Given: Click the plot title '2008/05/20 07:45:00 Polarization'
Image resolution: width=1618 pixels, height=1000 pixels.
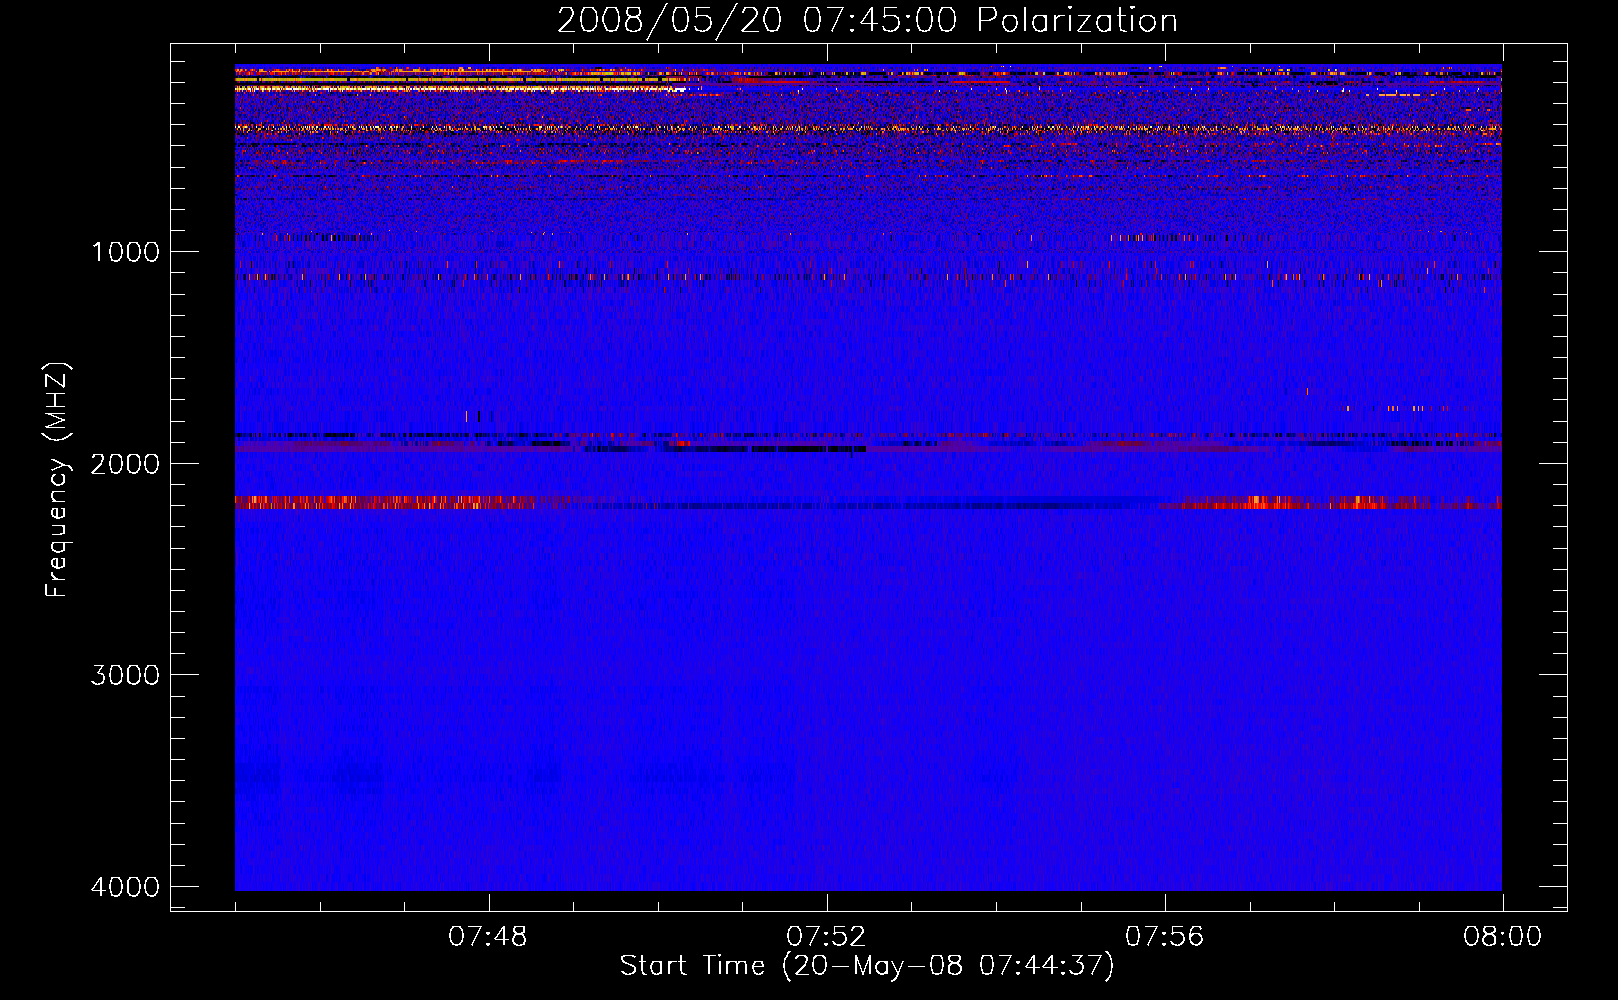Looking at the screenshot, I should tap(867, 21).
